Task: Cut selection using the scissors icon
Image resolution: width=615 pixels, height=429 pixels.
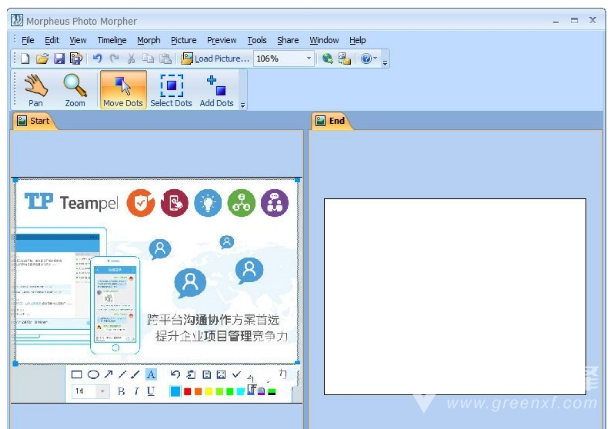Action: [x=131, y=59]
